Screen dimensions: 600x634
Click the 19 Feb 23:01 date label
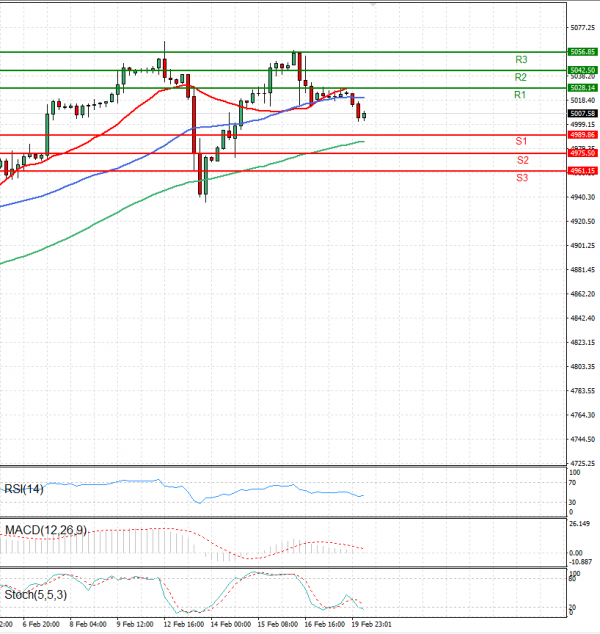[371, 624]
